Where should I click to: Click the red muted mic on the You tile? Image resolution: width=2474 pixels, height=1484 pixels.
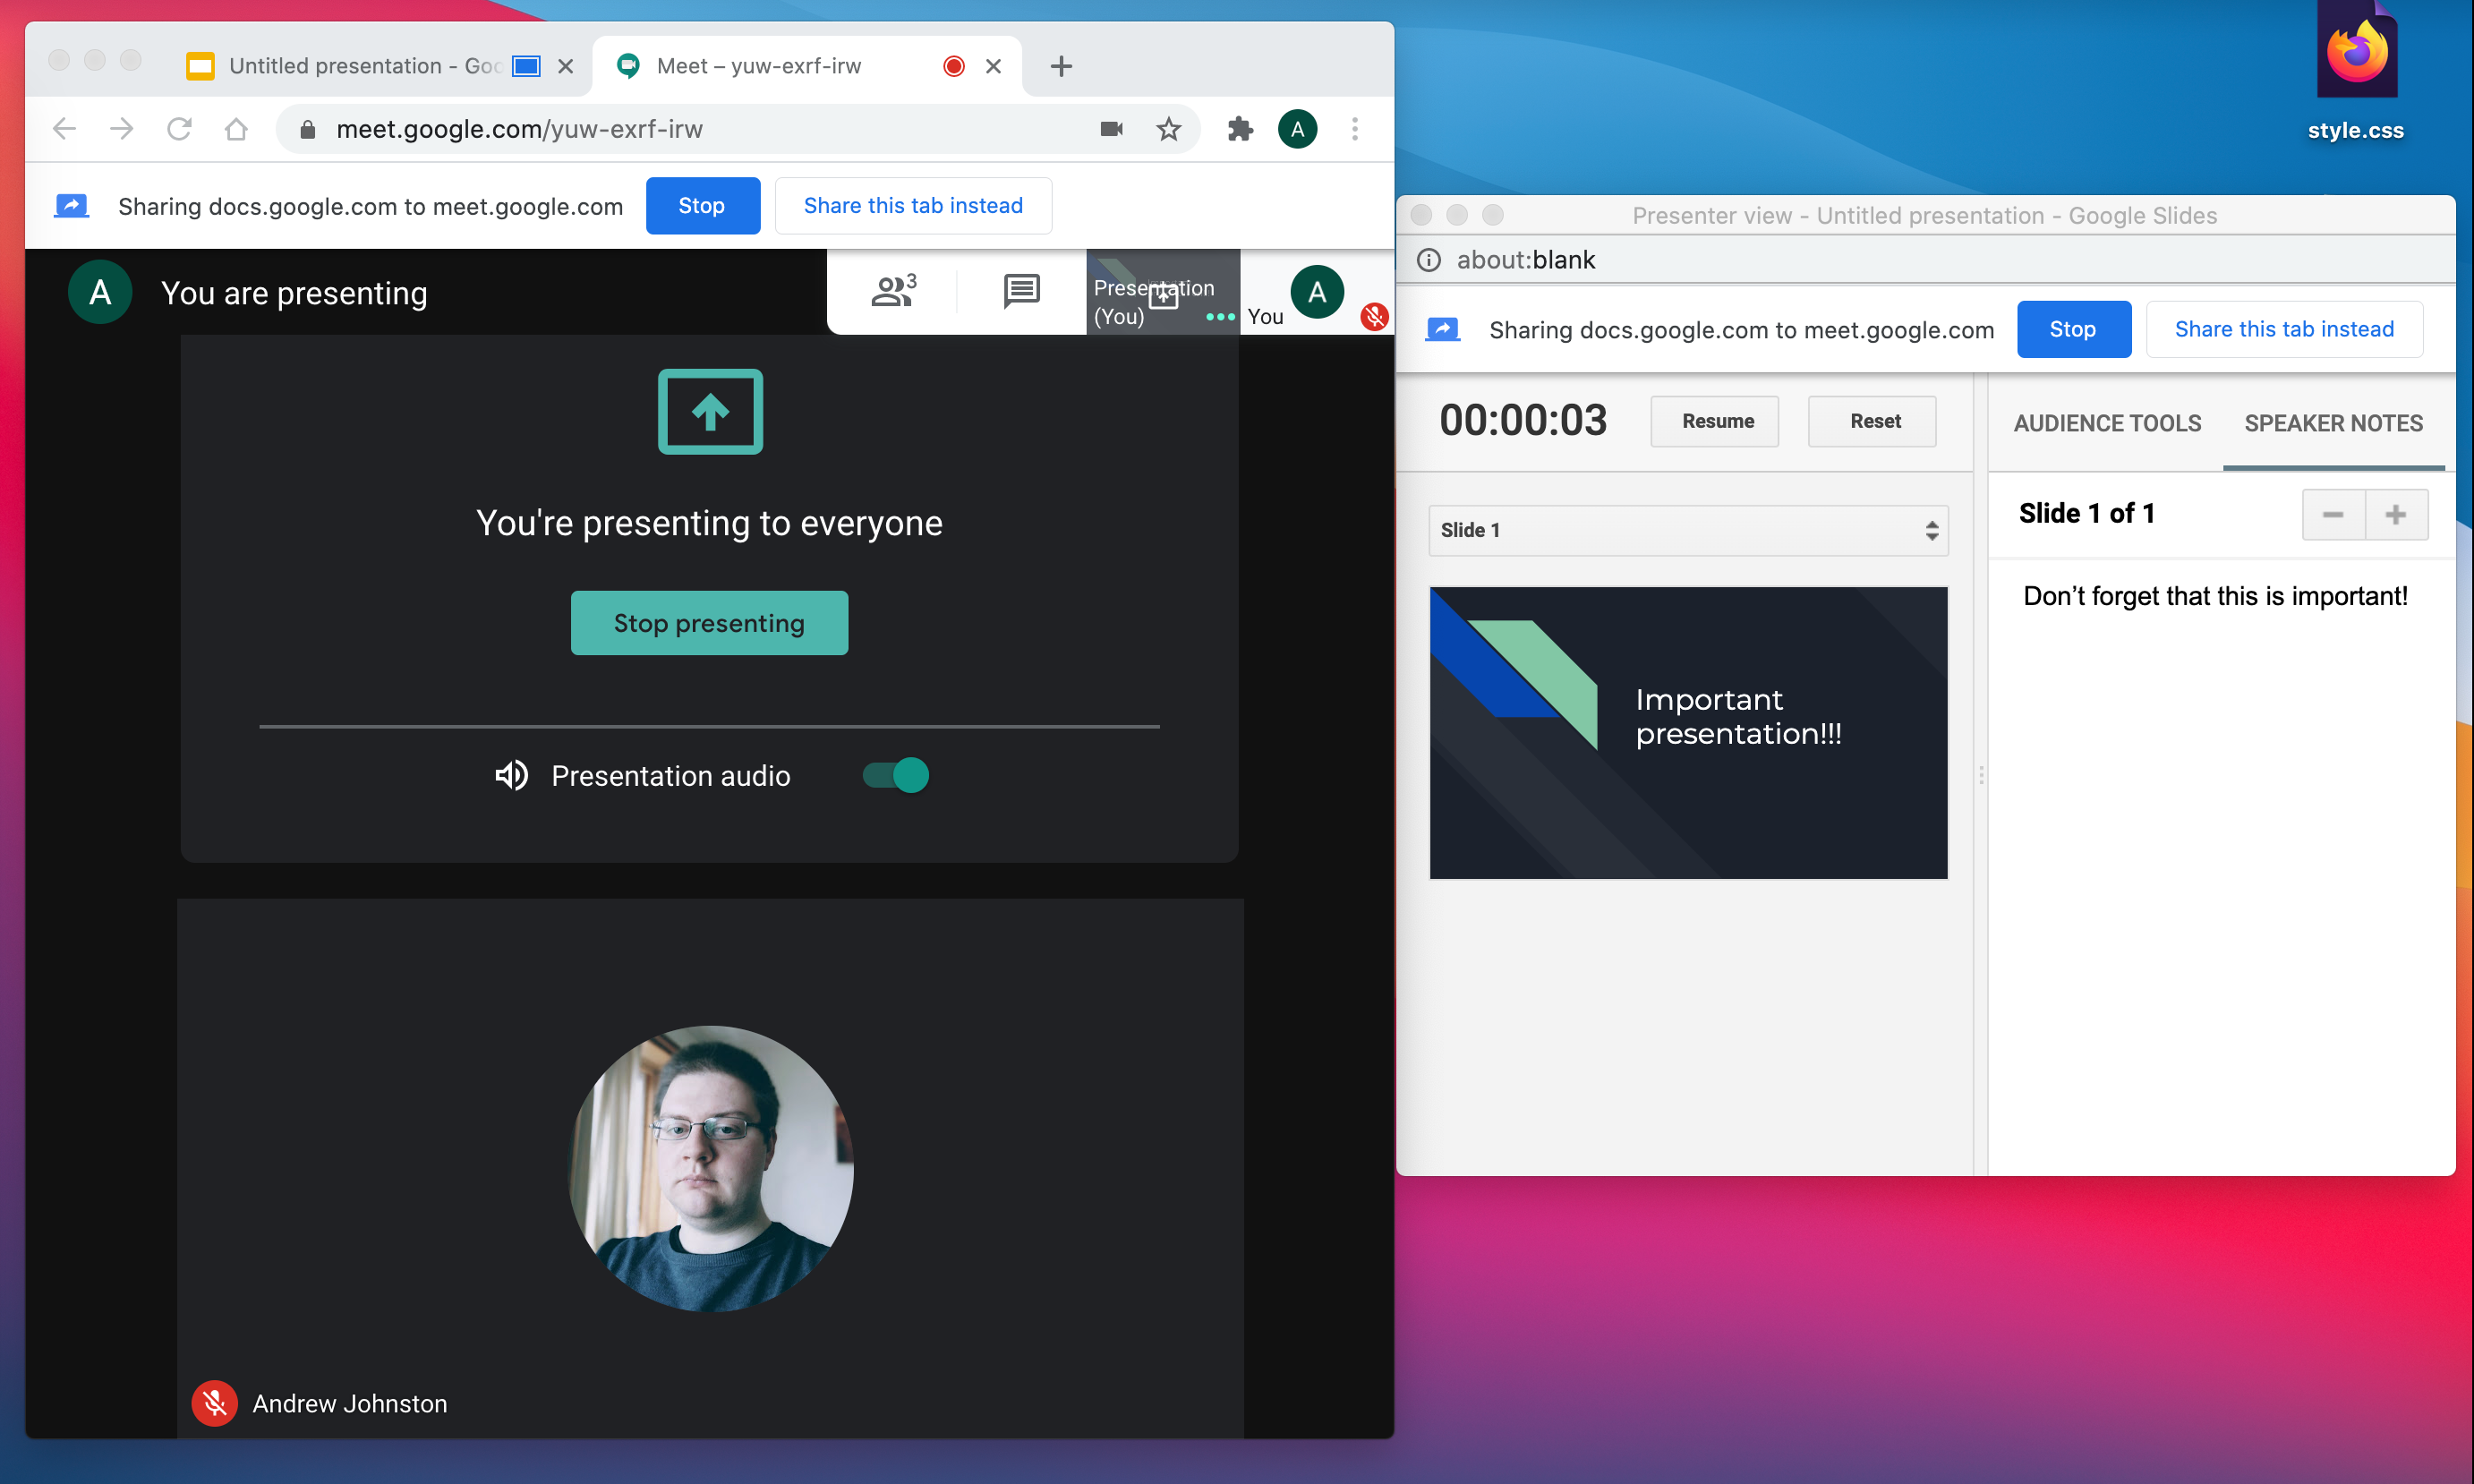pos(1374,316)
